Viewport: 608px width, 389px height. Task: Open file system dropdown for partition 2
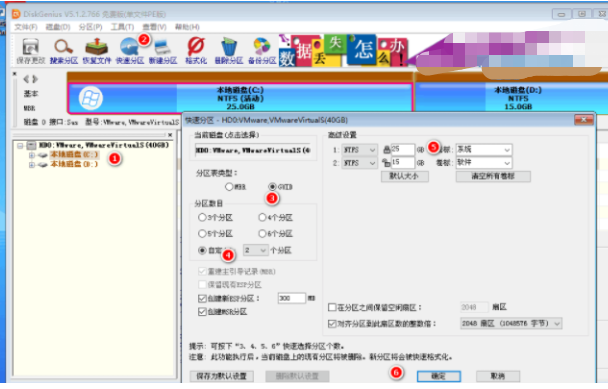[x=359, y=163]
